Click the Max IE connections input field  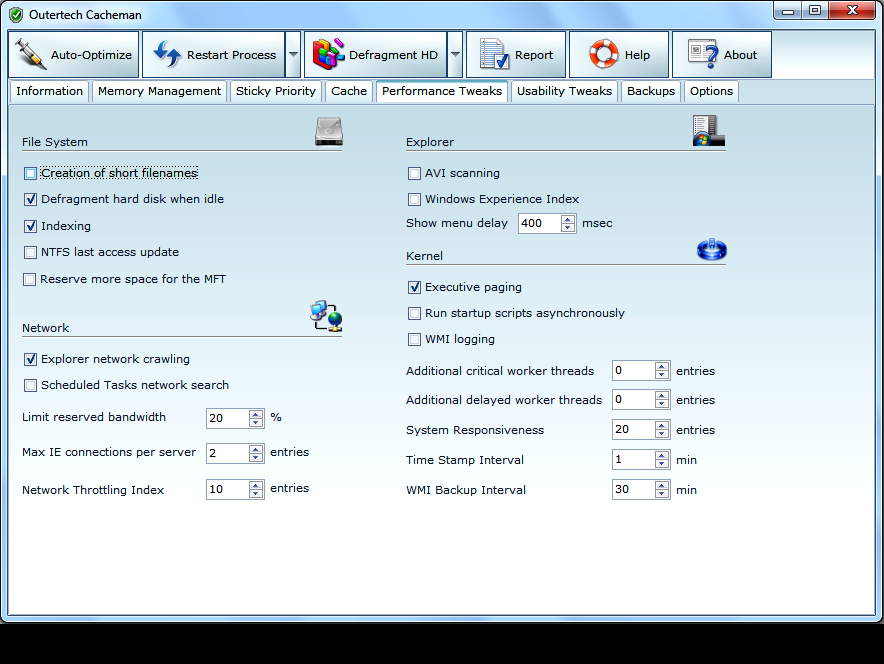tap(228, 453)
